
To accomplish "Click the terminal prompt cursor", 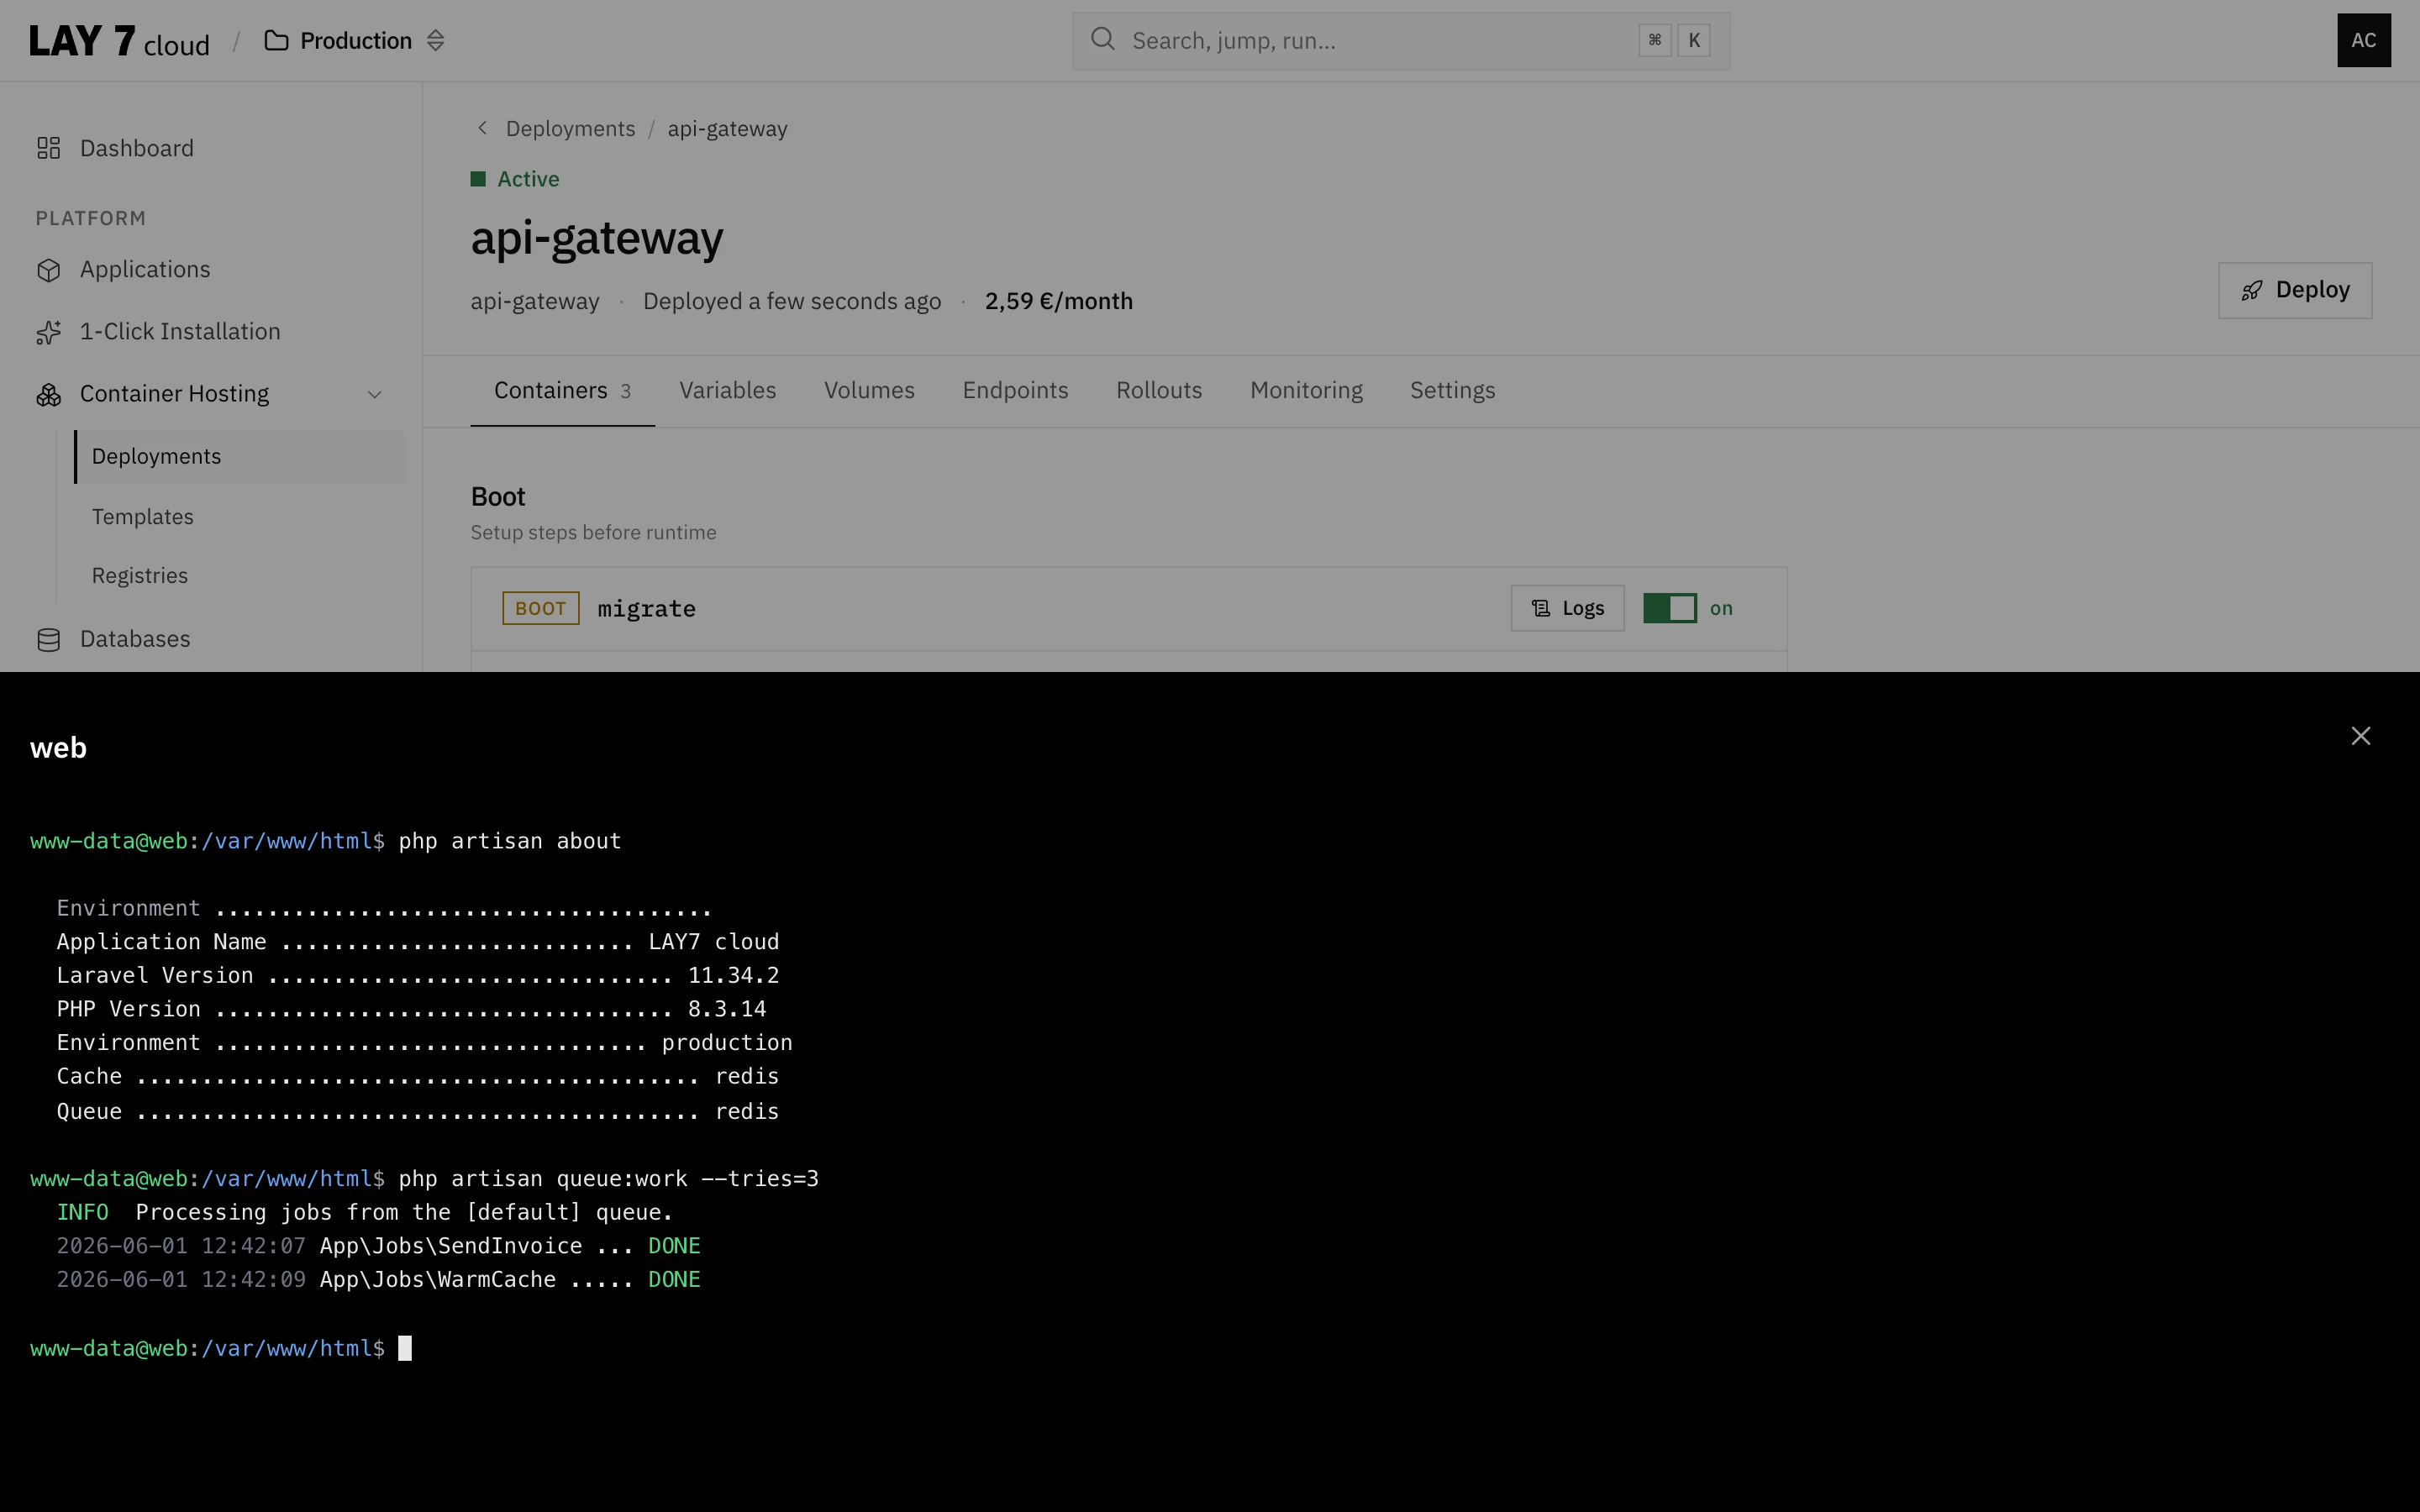I will click(405, 1348).
